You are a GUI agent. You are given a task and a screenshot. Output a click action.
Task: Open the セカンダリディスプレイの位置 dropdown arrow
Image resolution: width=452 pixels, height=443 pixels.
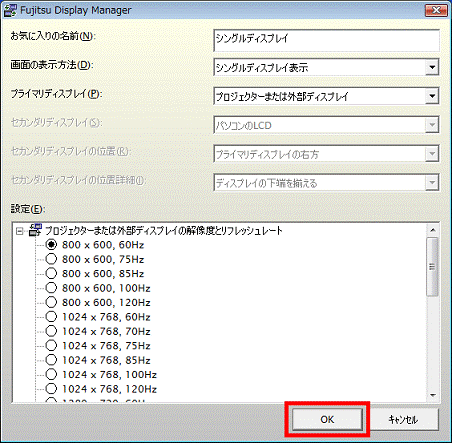pyautogui.click(x=432, y=154)
